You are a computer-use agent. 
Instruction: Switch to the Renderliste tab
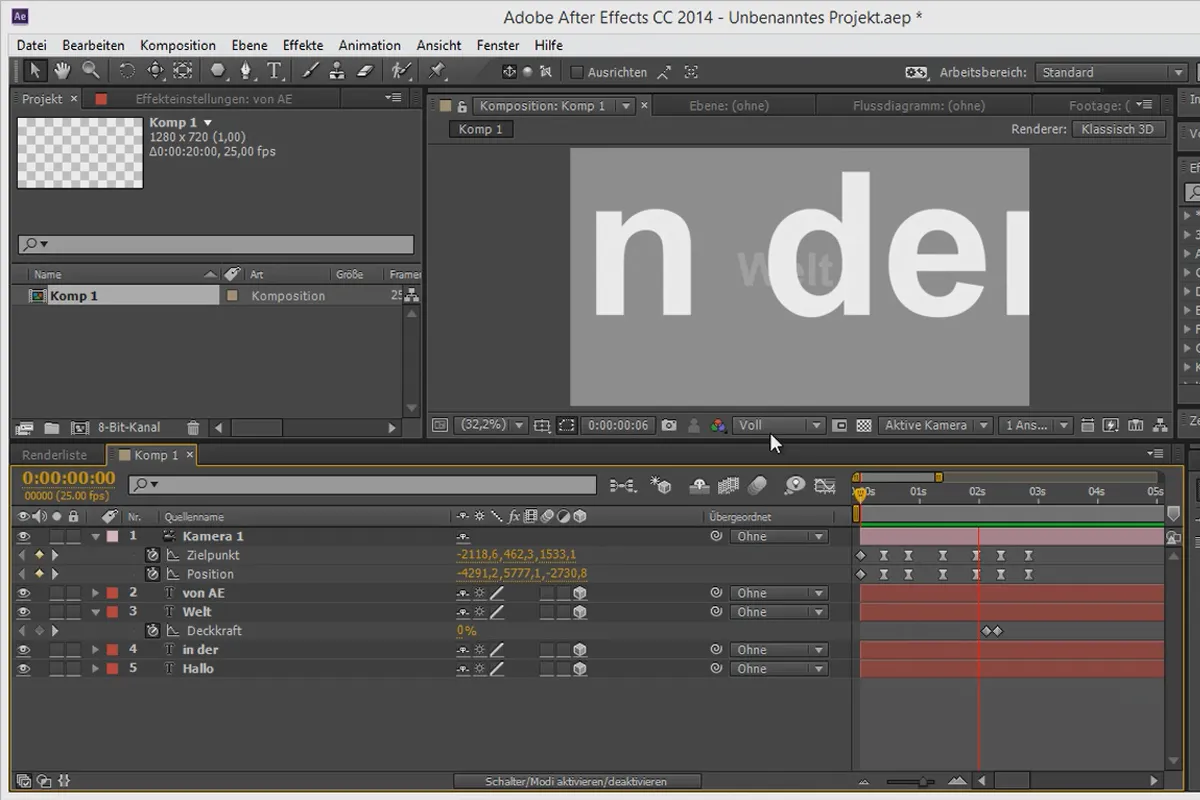(x=55, y=455)
